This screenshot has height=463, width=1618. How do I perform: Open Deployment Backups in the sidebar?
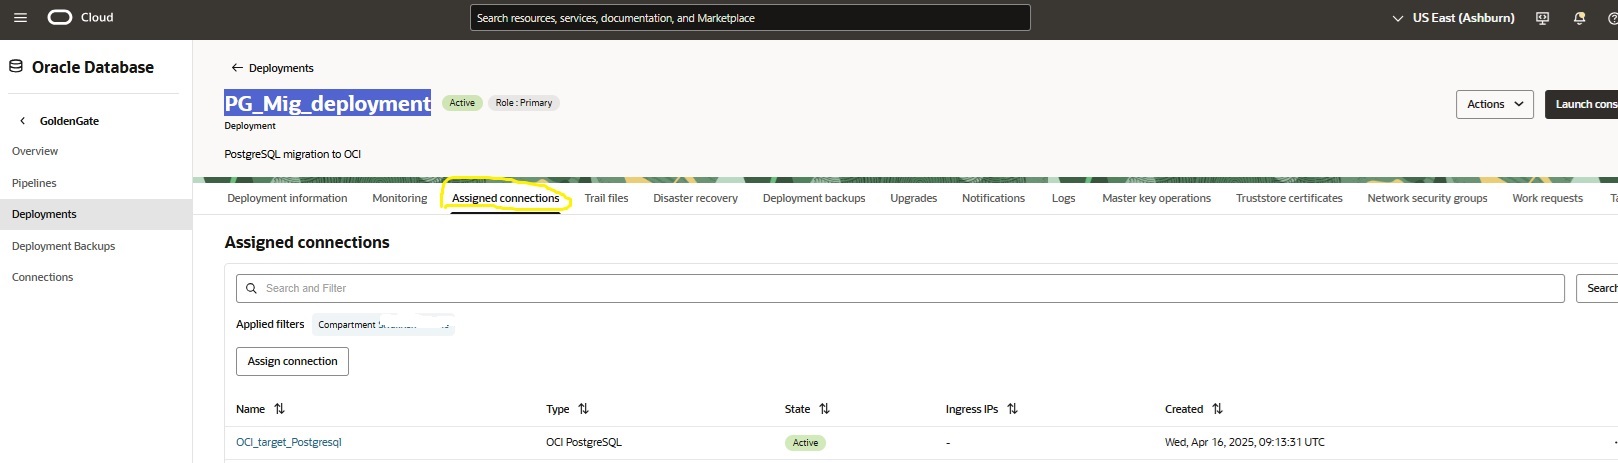63,246
